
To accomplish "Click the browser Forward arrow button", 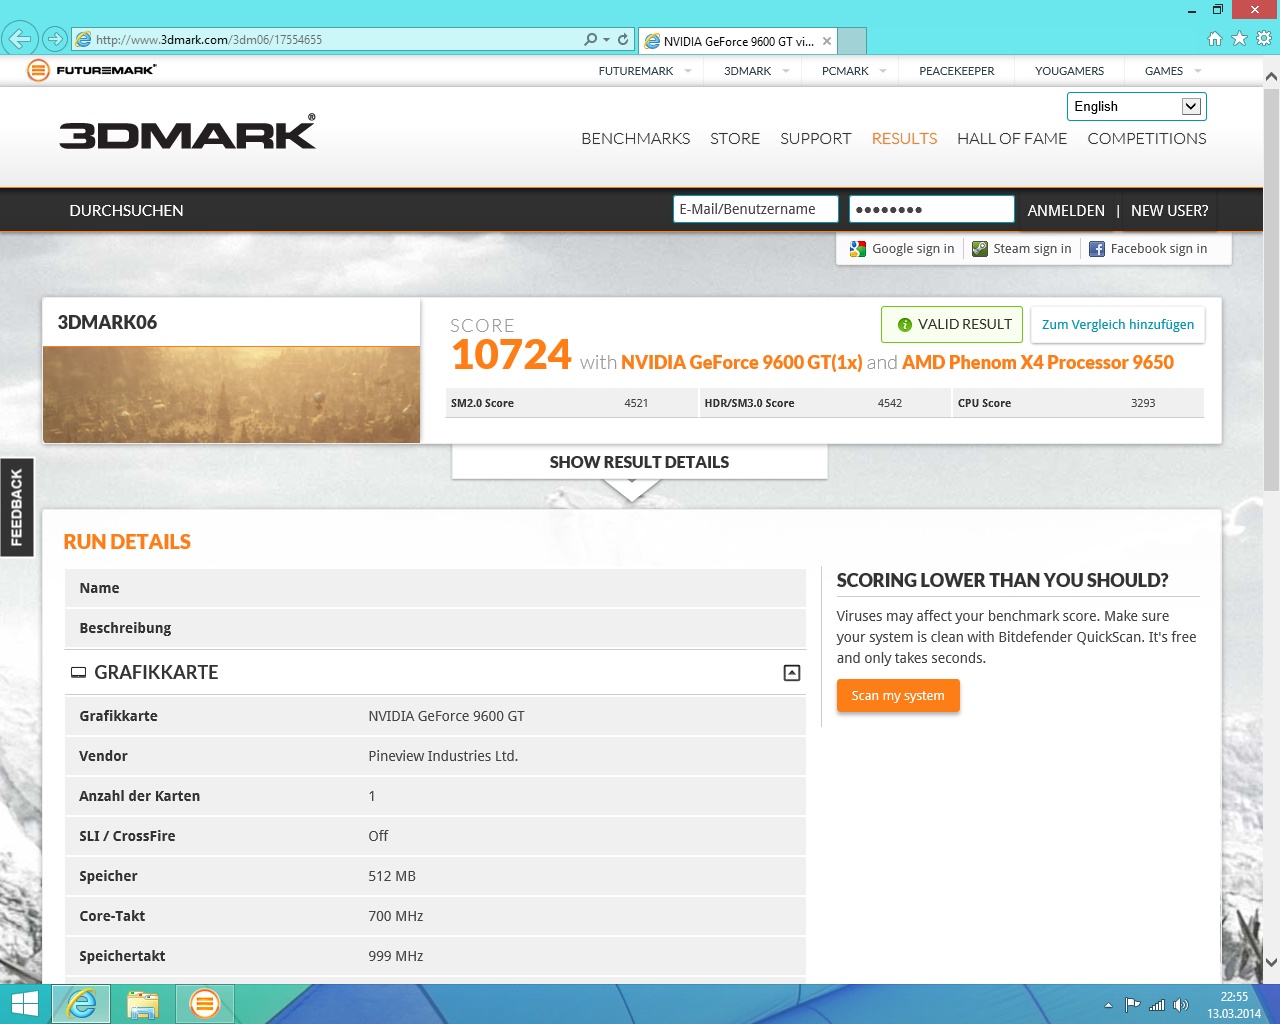I will pyautogui.click(x=55, y=39).
